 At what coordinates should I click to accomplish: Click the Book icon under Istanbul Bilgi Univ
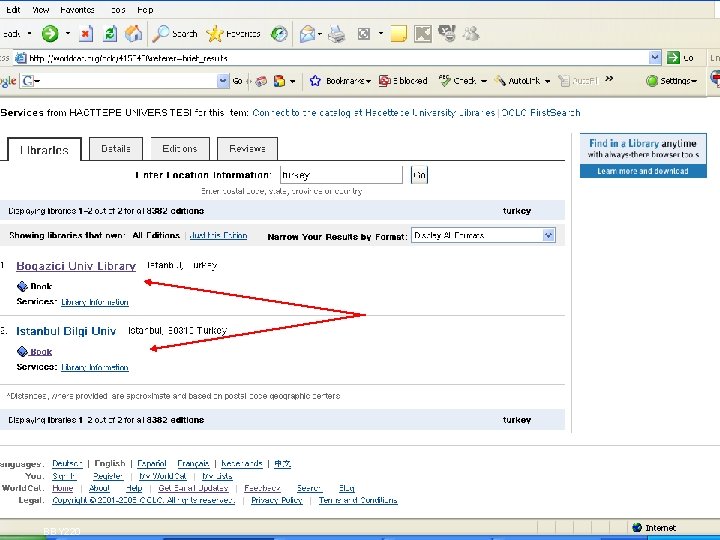(22, 352)
